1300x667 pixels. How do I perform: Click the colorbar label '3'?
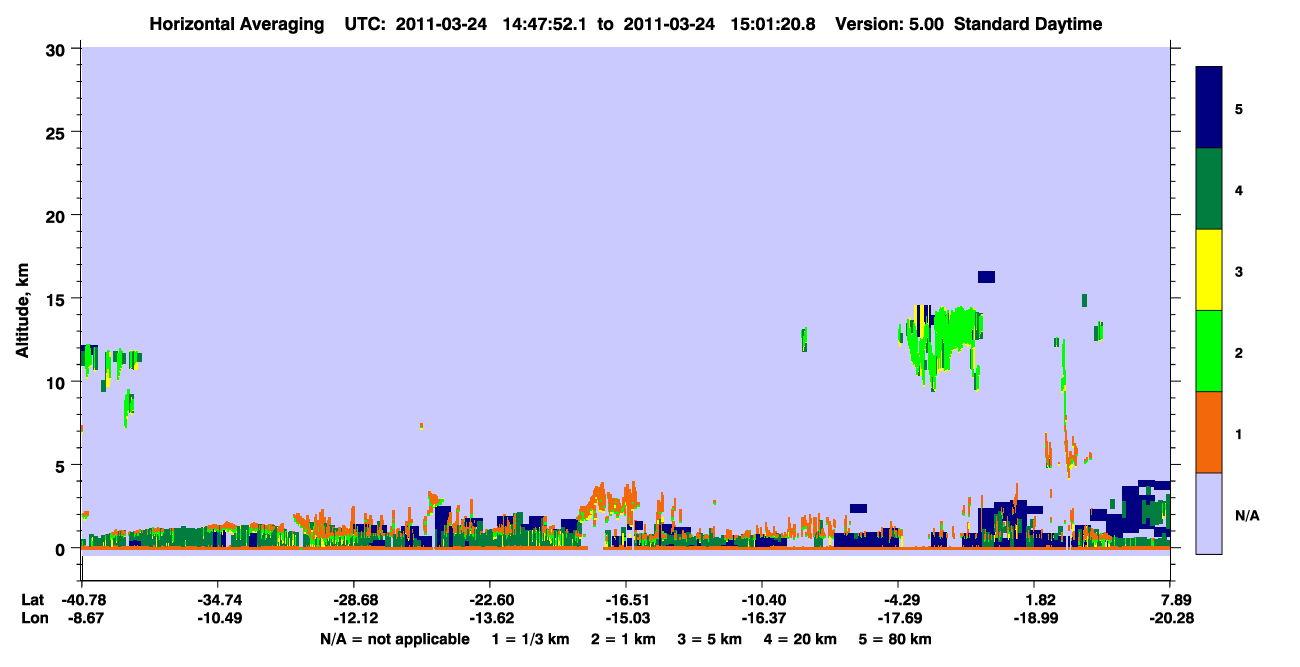pyautogui.click(x=1239, y=271)
